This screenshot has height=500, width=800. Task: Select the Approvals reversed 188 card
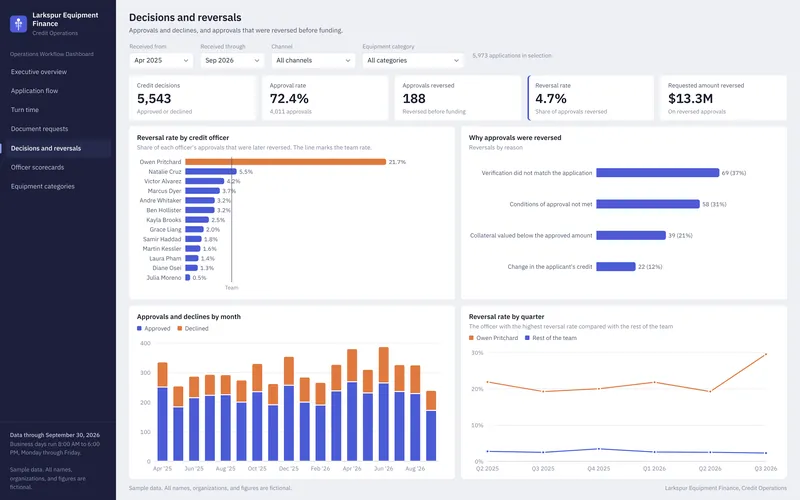[x=458, y=98]
